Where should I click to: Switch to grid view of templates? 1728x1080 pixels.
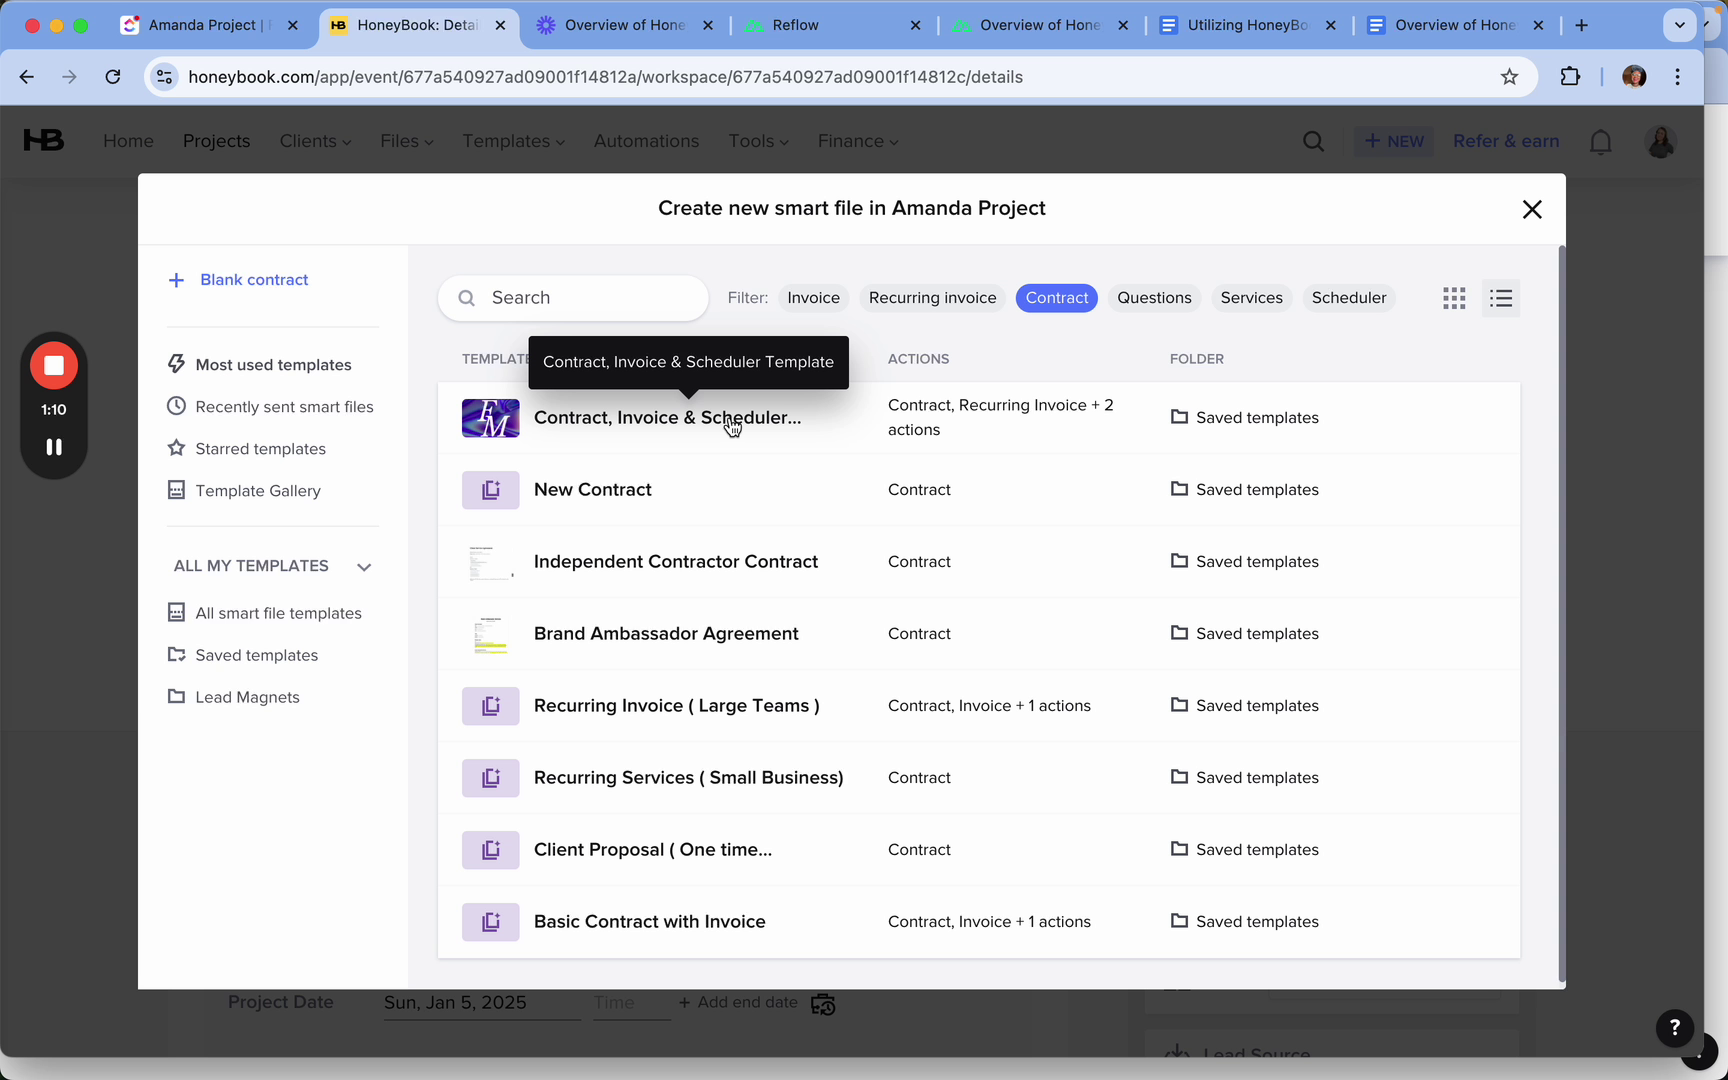[x=1454, y=298]
